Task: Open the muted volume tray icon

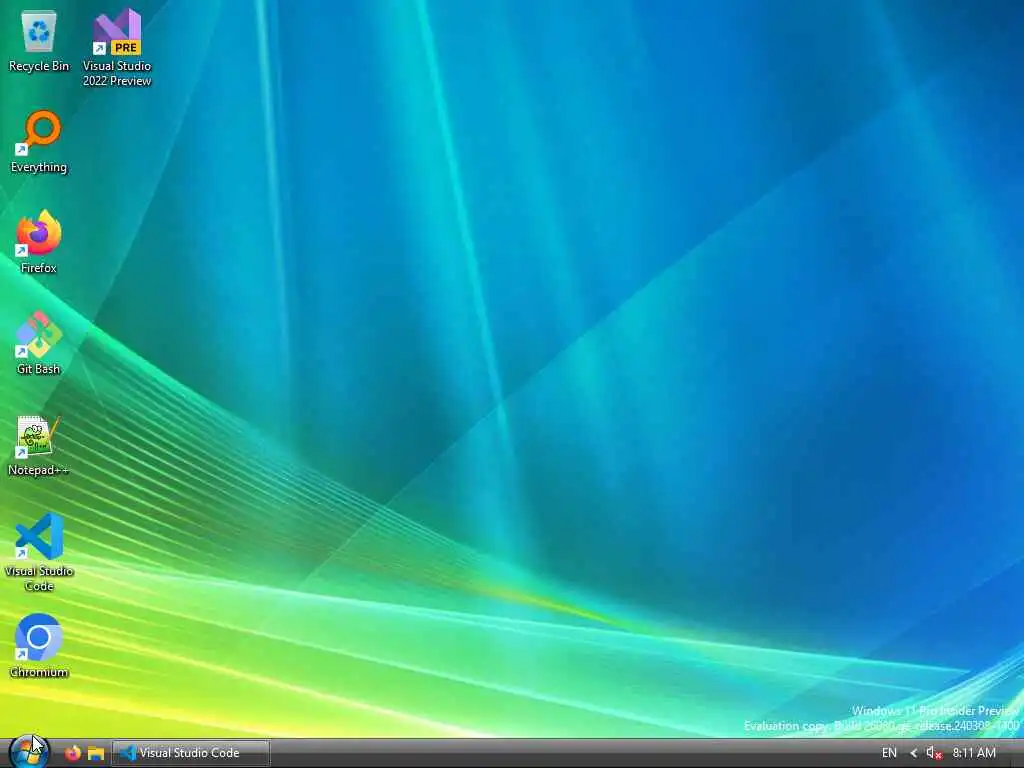Action: pyautogui.click(x=934, y=753)
